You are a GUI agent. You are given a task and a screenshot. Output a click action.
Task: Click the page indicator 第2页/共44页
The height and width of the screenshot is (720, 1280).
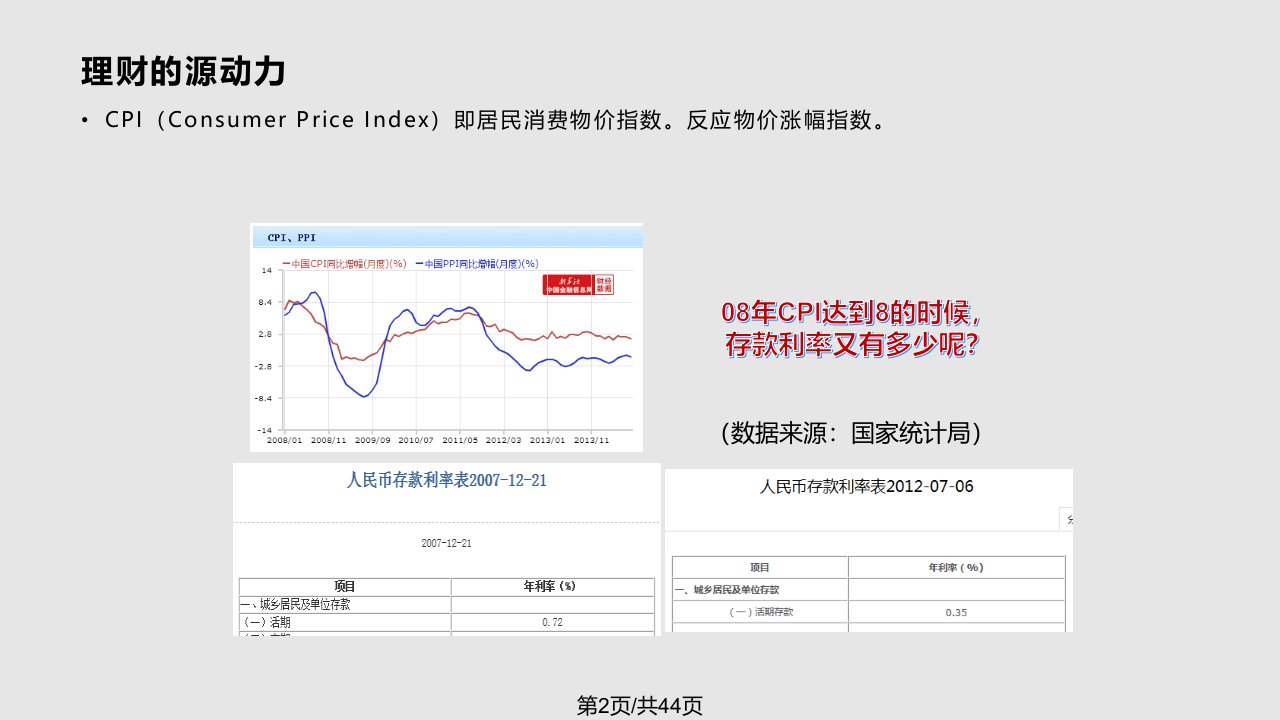click(640, 705)
